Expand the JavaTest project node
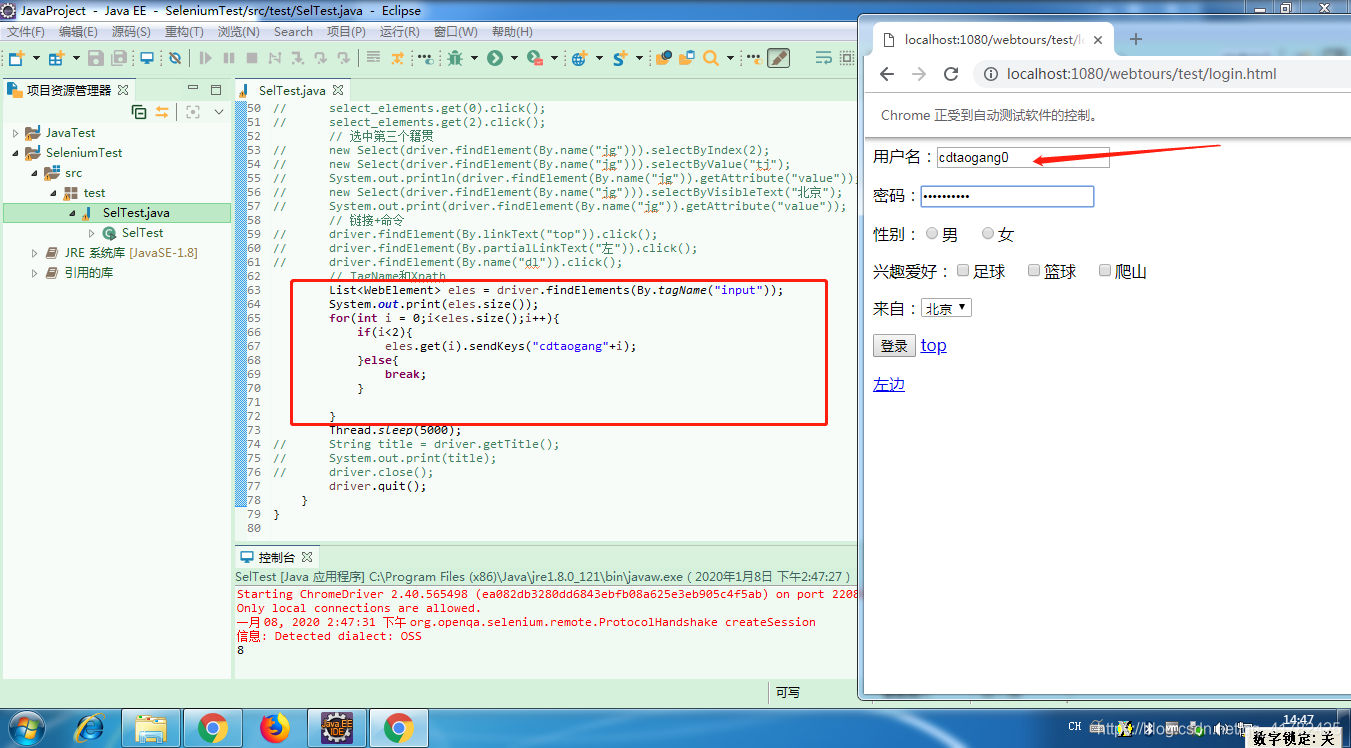The image size is (1351, 748). point(15,133)
